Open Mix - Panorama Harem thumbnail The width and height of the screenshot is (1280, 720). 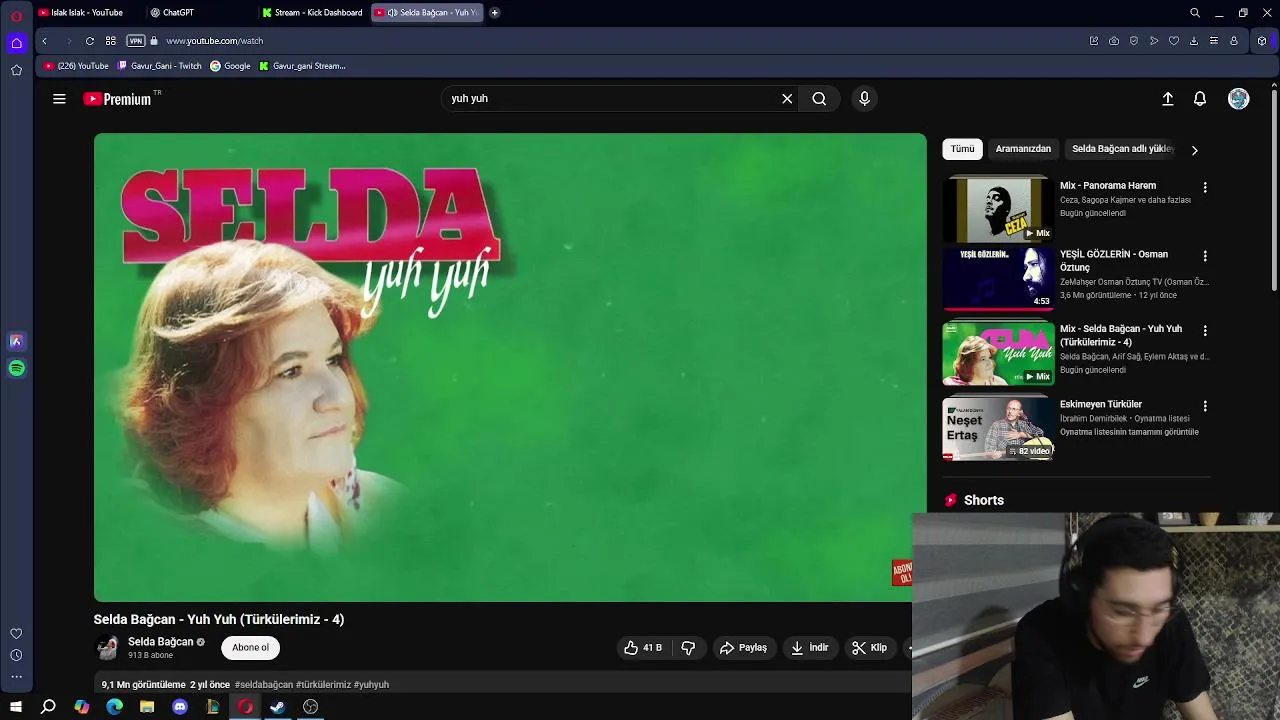pyautogui.click(x=998, y=210)
